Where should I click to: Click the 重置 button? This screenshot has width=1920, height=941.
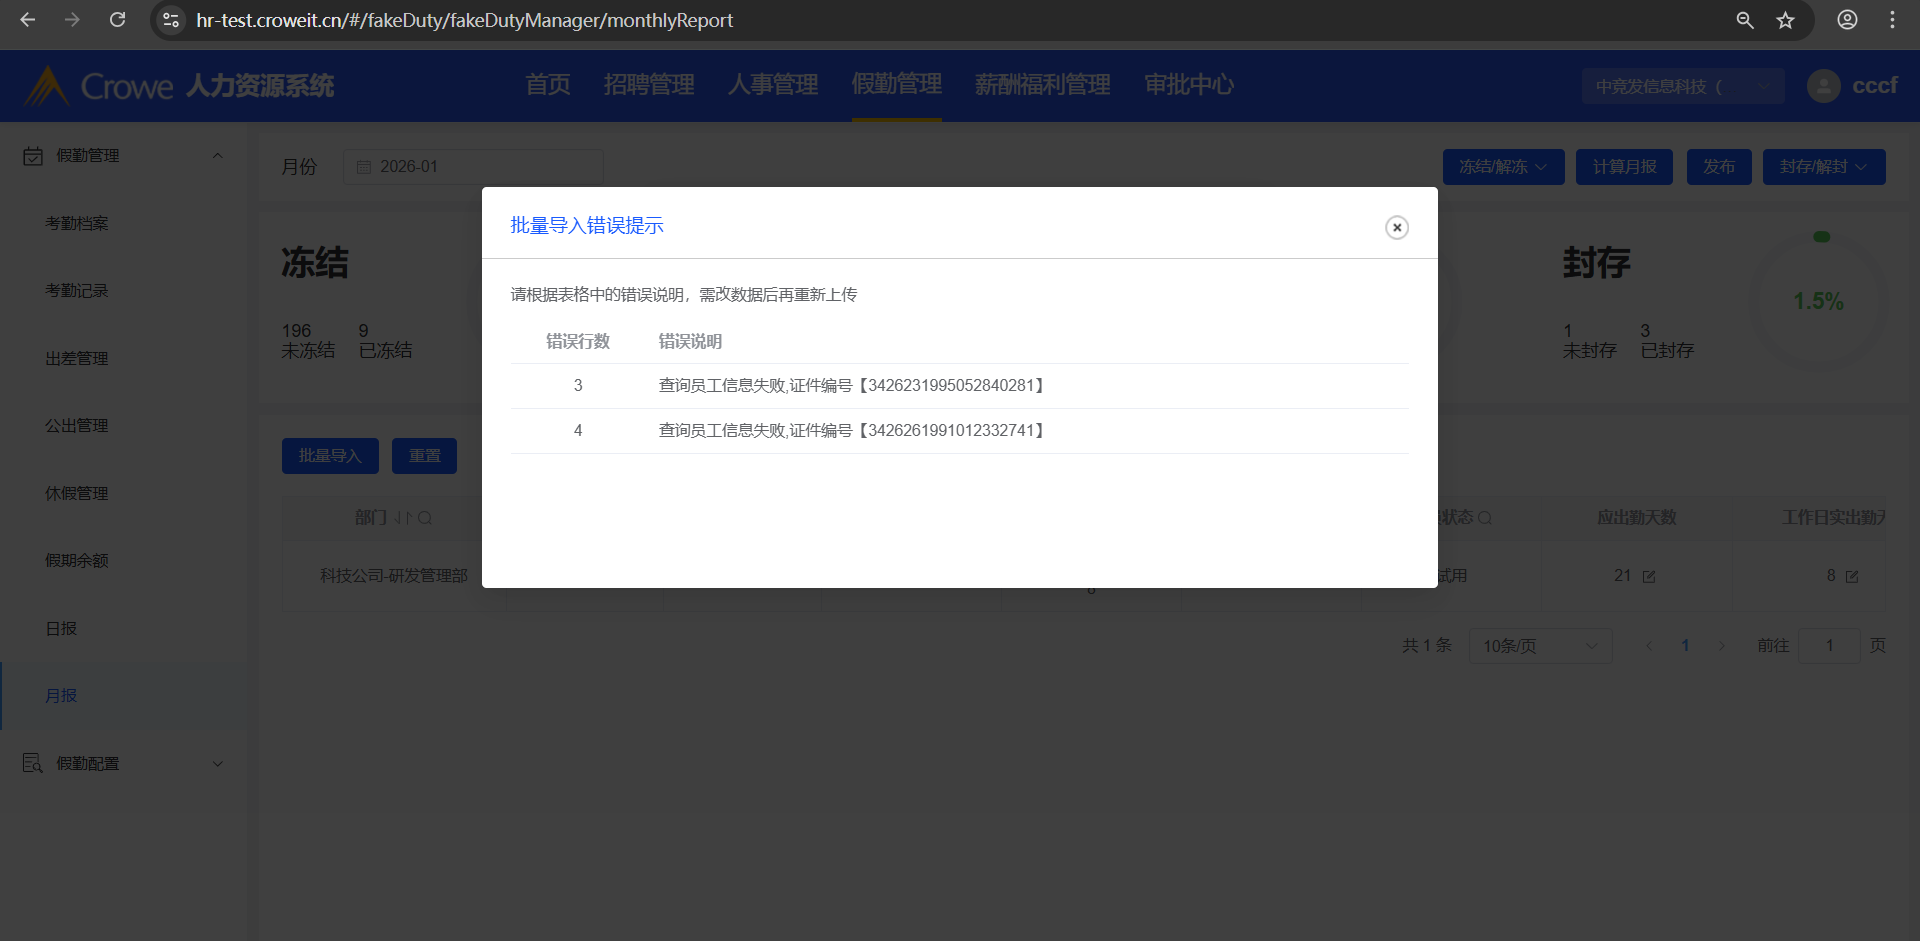425,456
